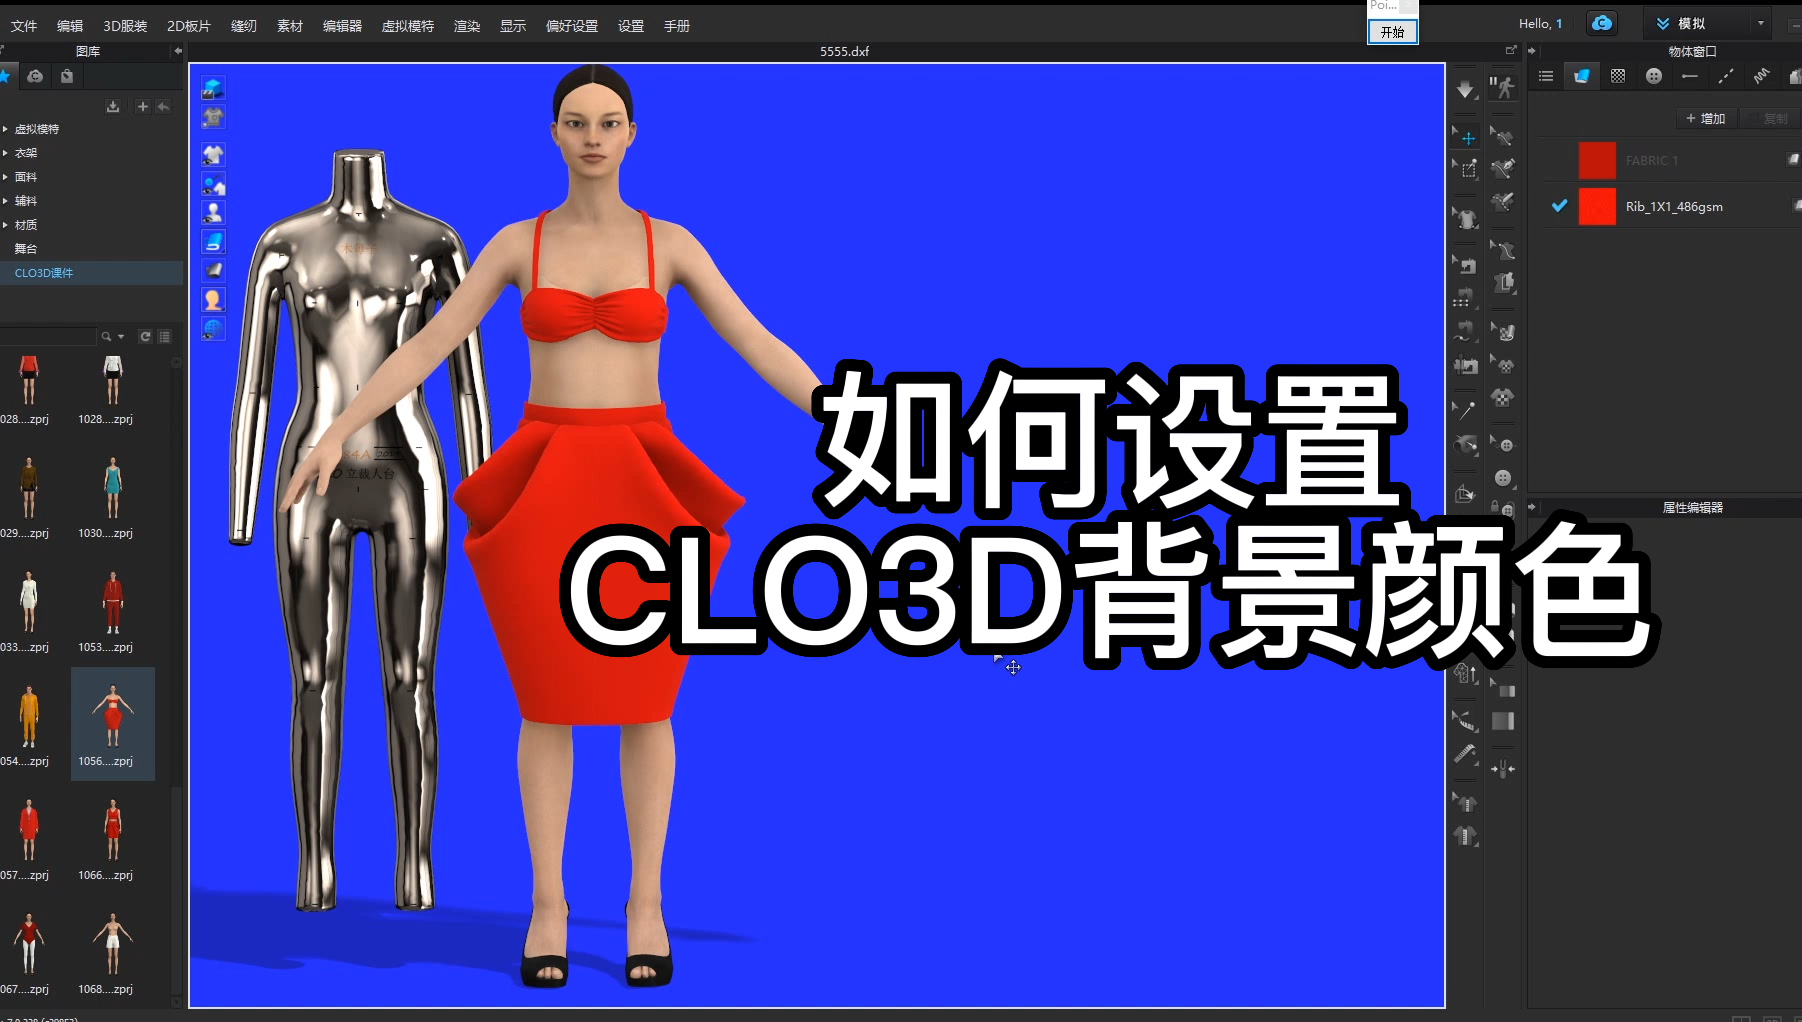The width and height of the screenshot is (1802, 1022).
Task: Click the library download icon
Action: (113, 106)
